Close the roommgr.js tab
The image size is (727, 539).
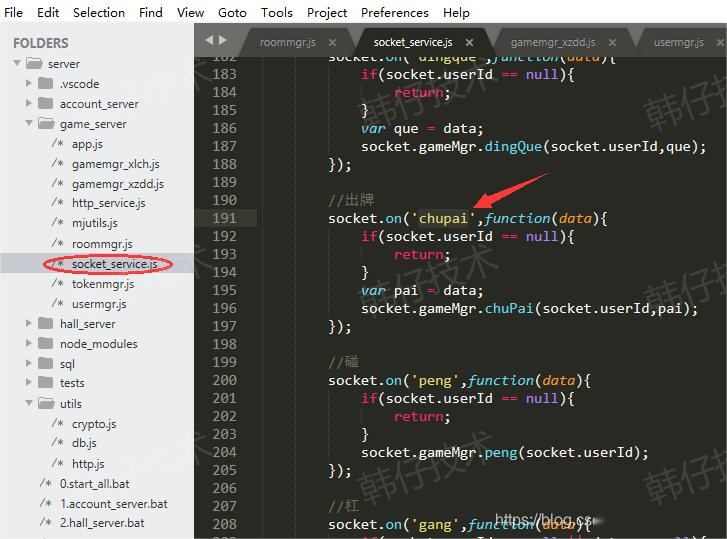coord(332,43)
